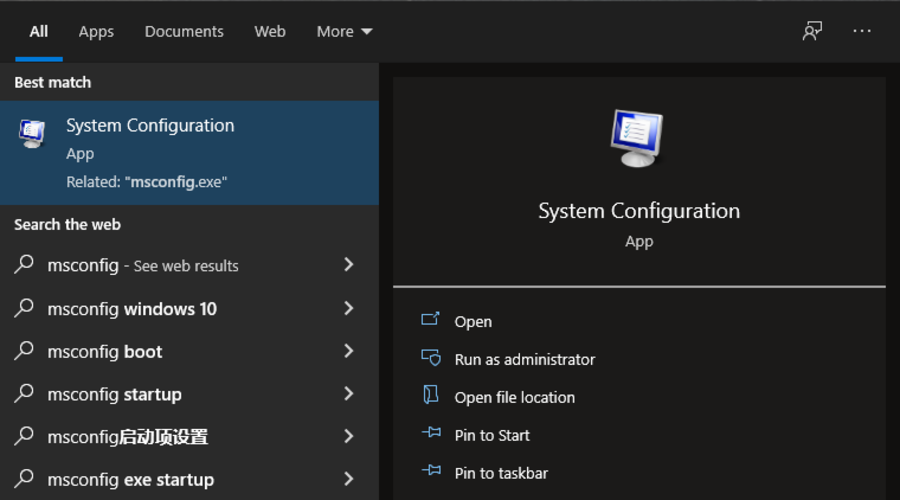Expand the msconfig windows 10 arrow
Viewport: 900px width, 500px height.
[x=348, y=308]
